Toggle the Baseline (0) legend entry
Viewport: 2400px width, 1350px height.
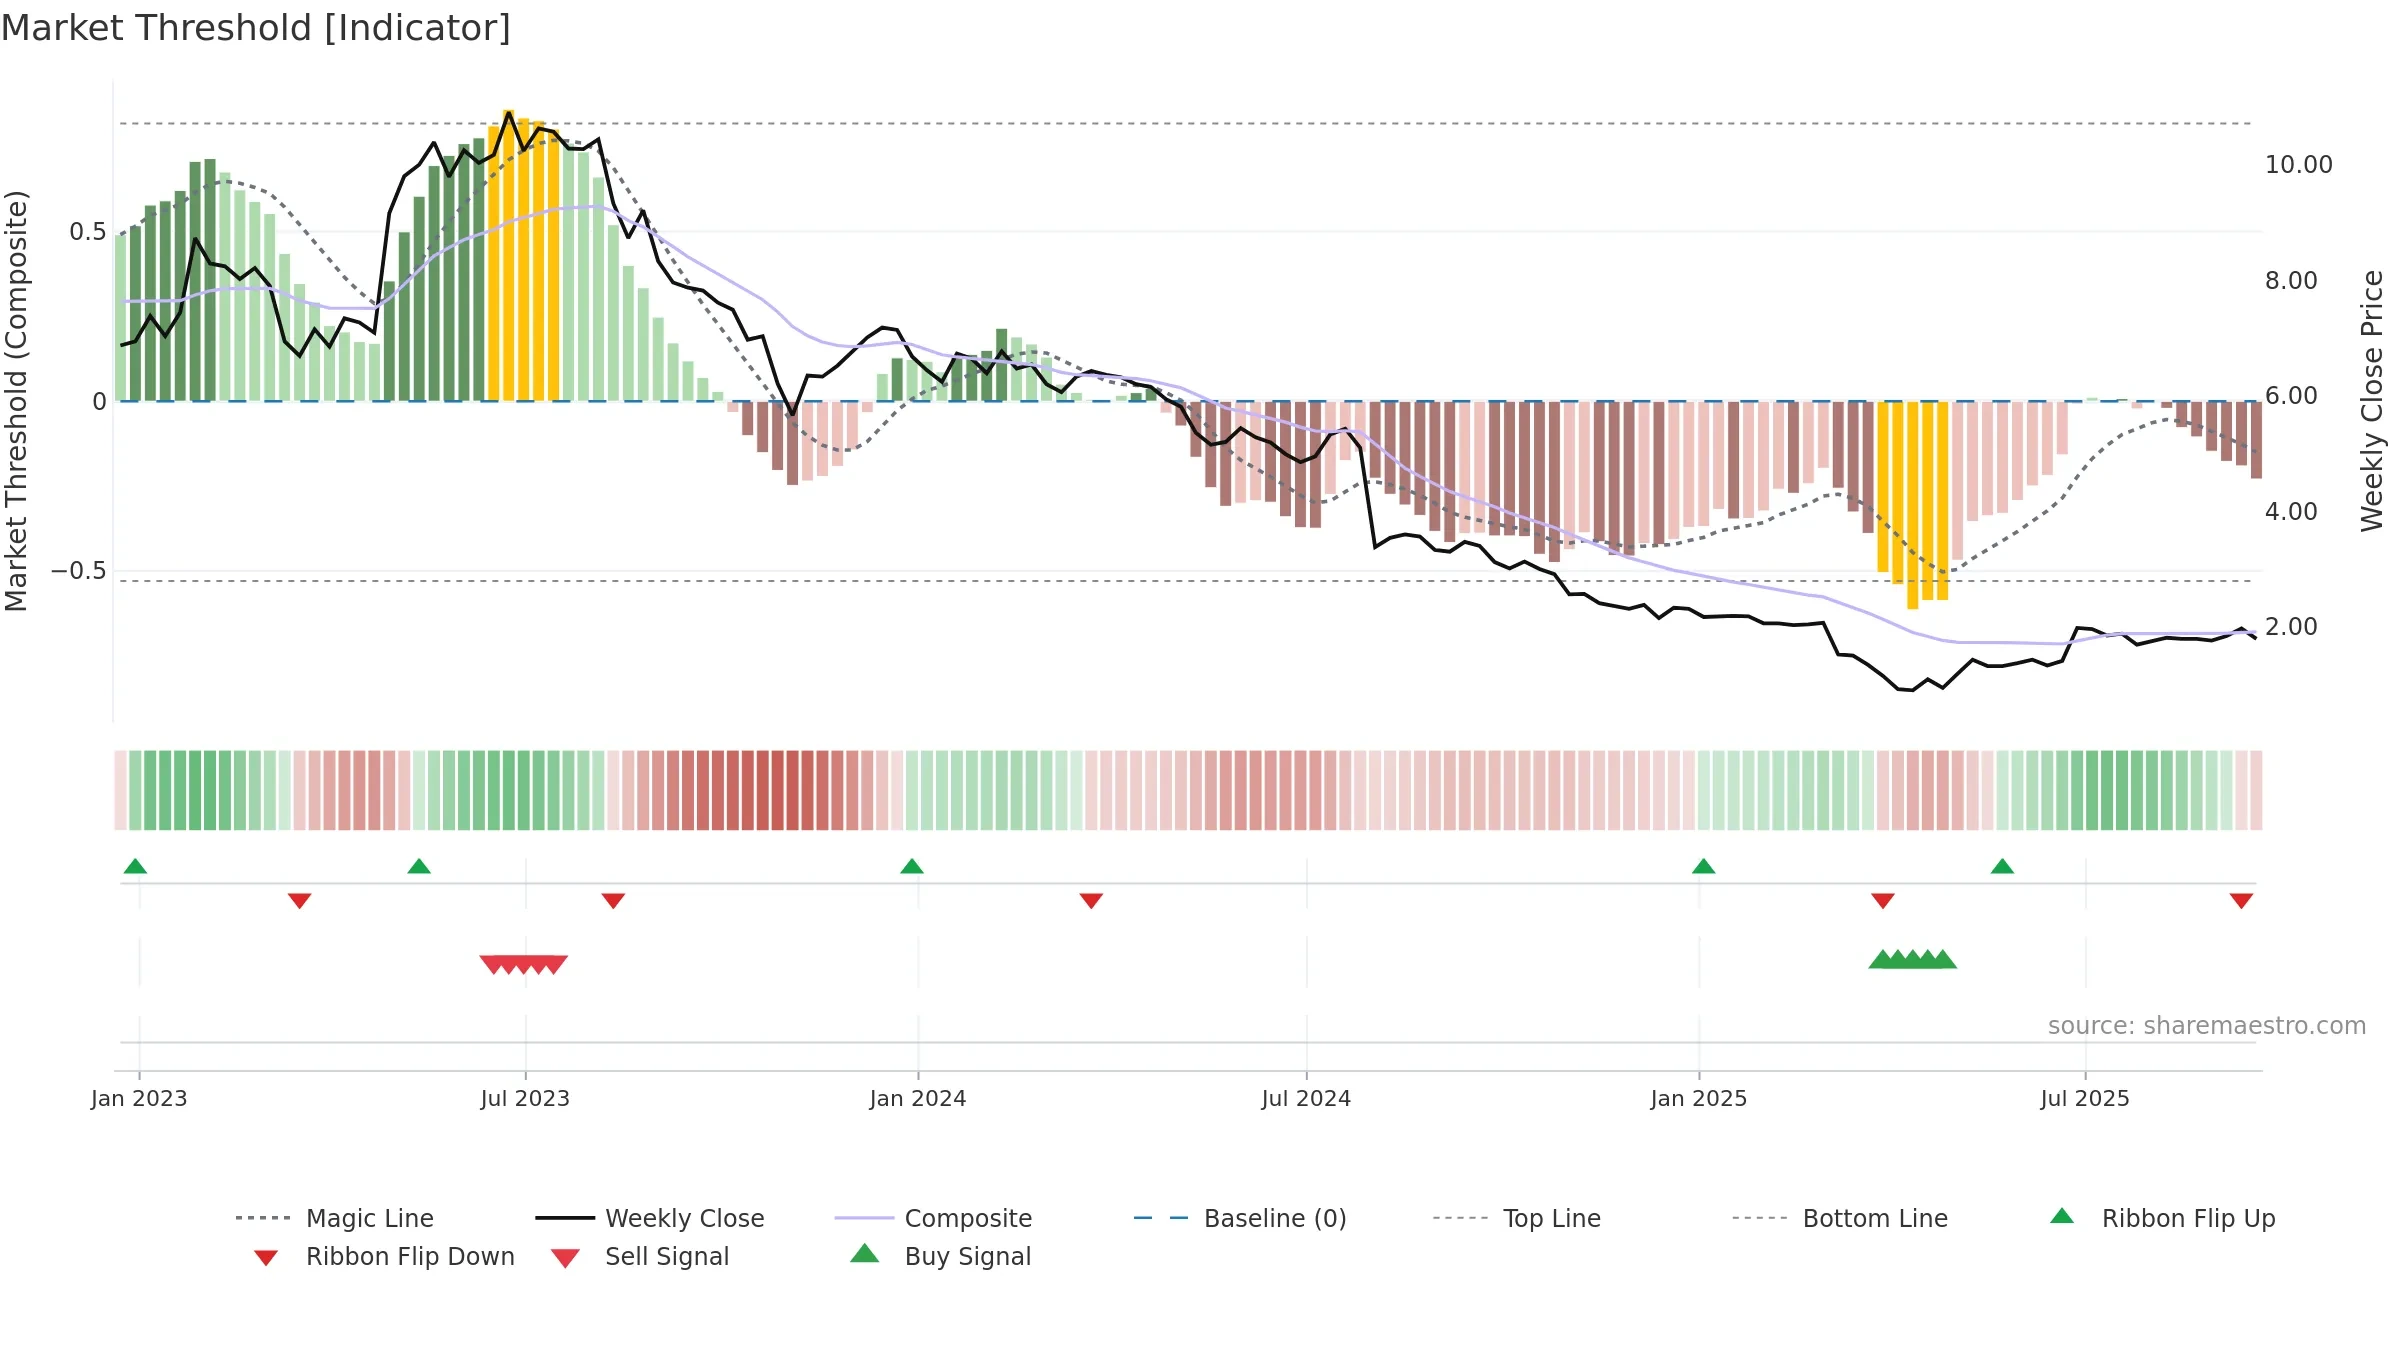(x=1240, y=1218)
